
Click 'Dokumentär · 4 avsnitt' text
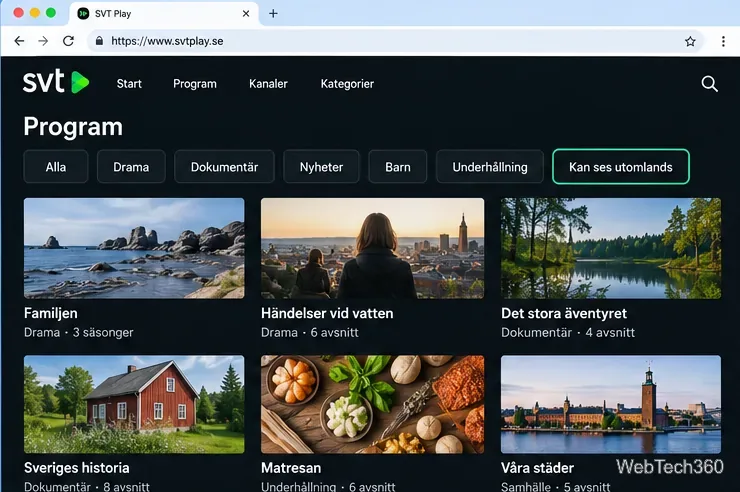pos(568,333)
